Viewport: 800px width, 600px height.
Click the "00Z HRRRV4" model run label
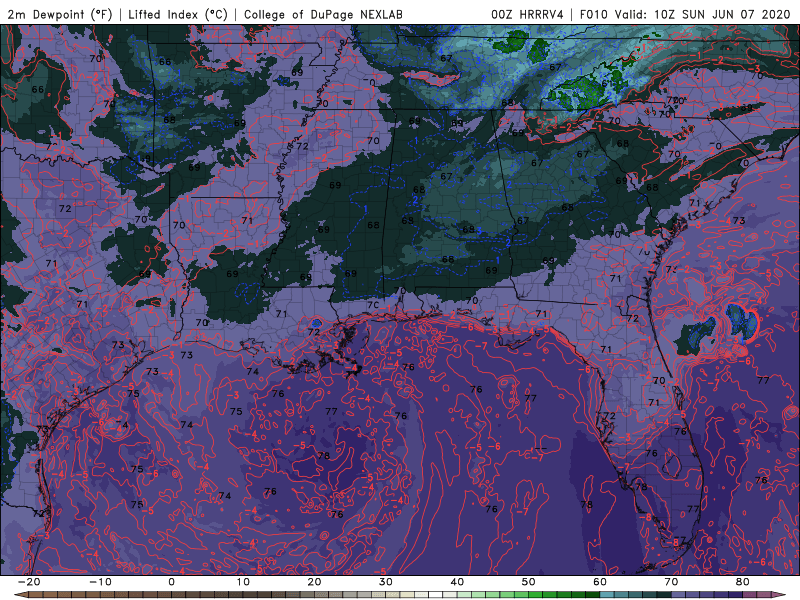[x=527, y=14]
